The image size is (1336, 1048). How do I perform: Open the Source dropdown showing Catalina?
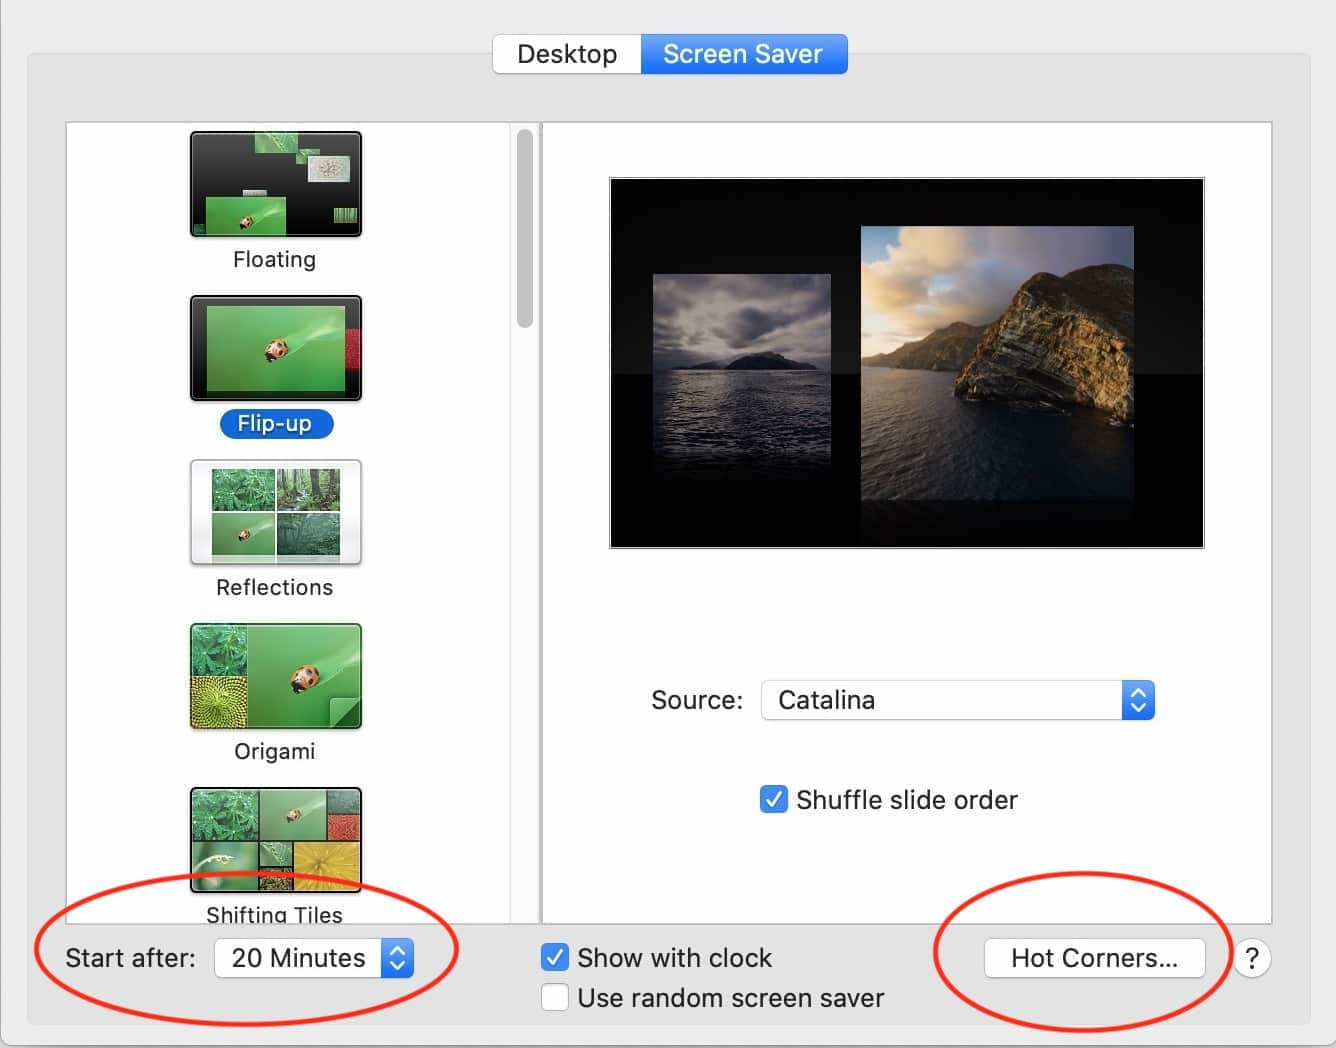tap(958, 700)
